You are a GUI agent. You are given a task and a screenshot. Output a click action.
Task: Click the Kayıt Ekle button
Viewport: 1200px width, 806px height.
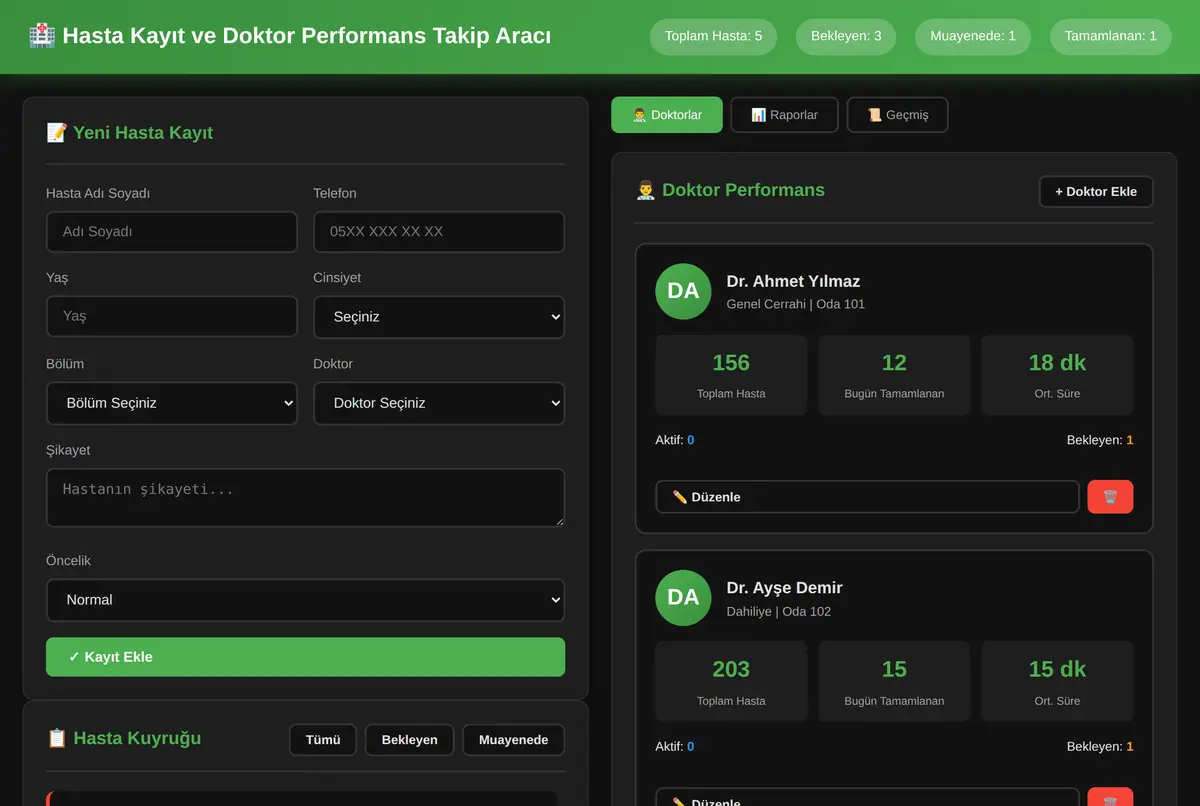(305, 657)
